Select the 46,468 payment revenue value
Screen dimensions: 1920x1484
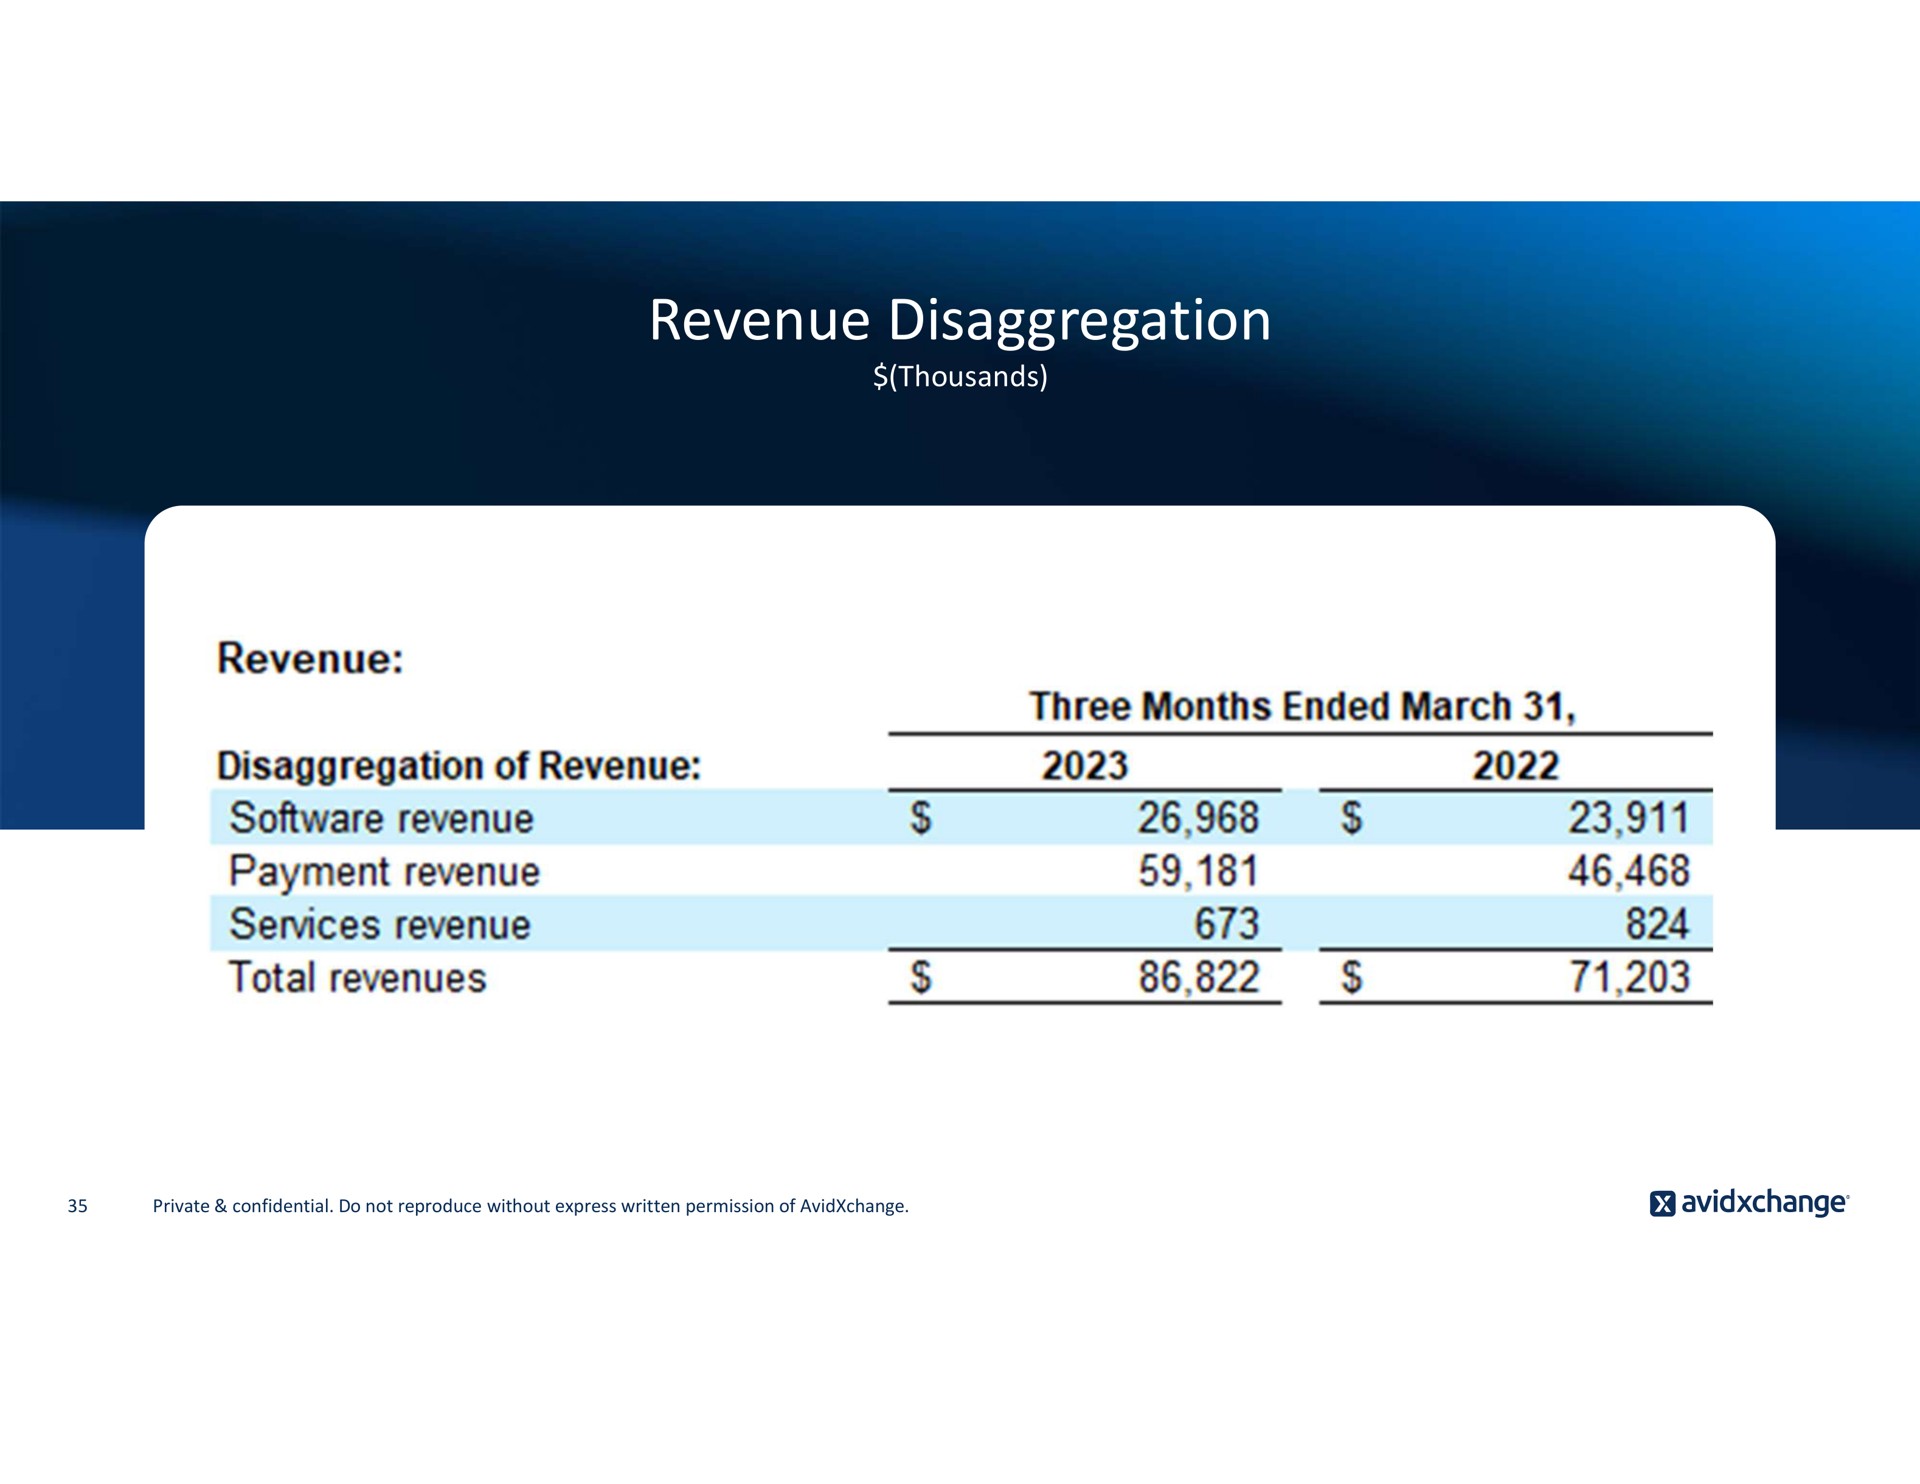(x=1628, y=871)
